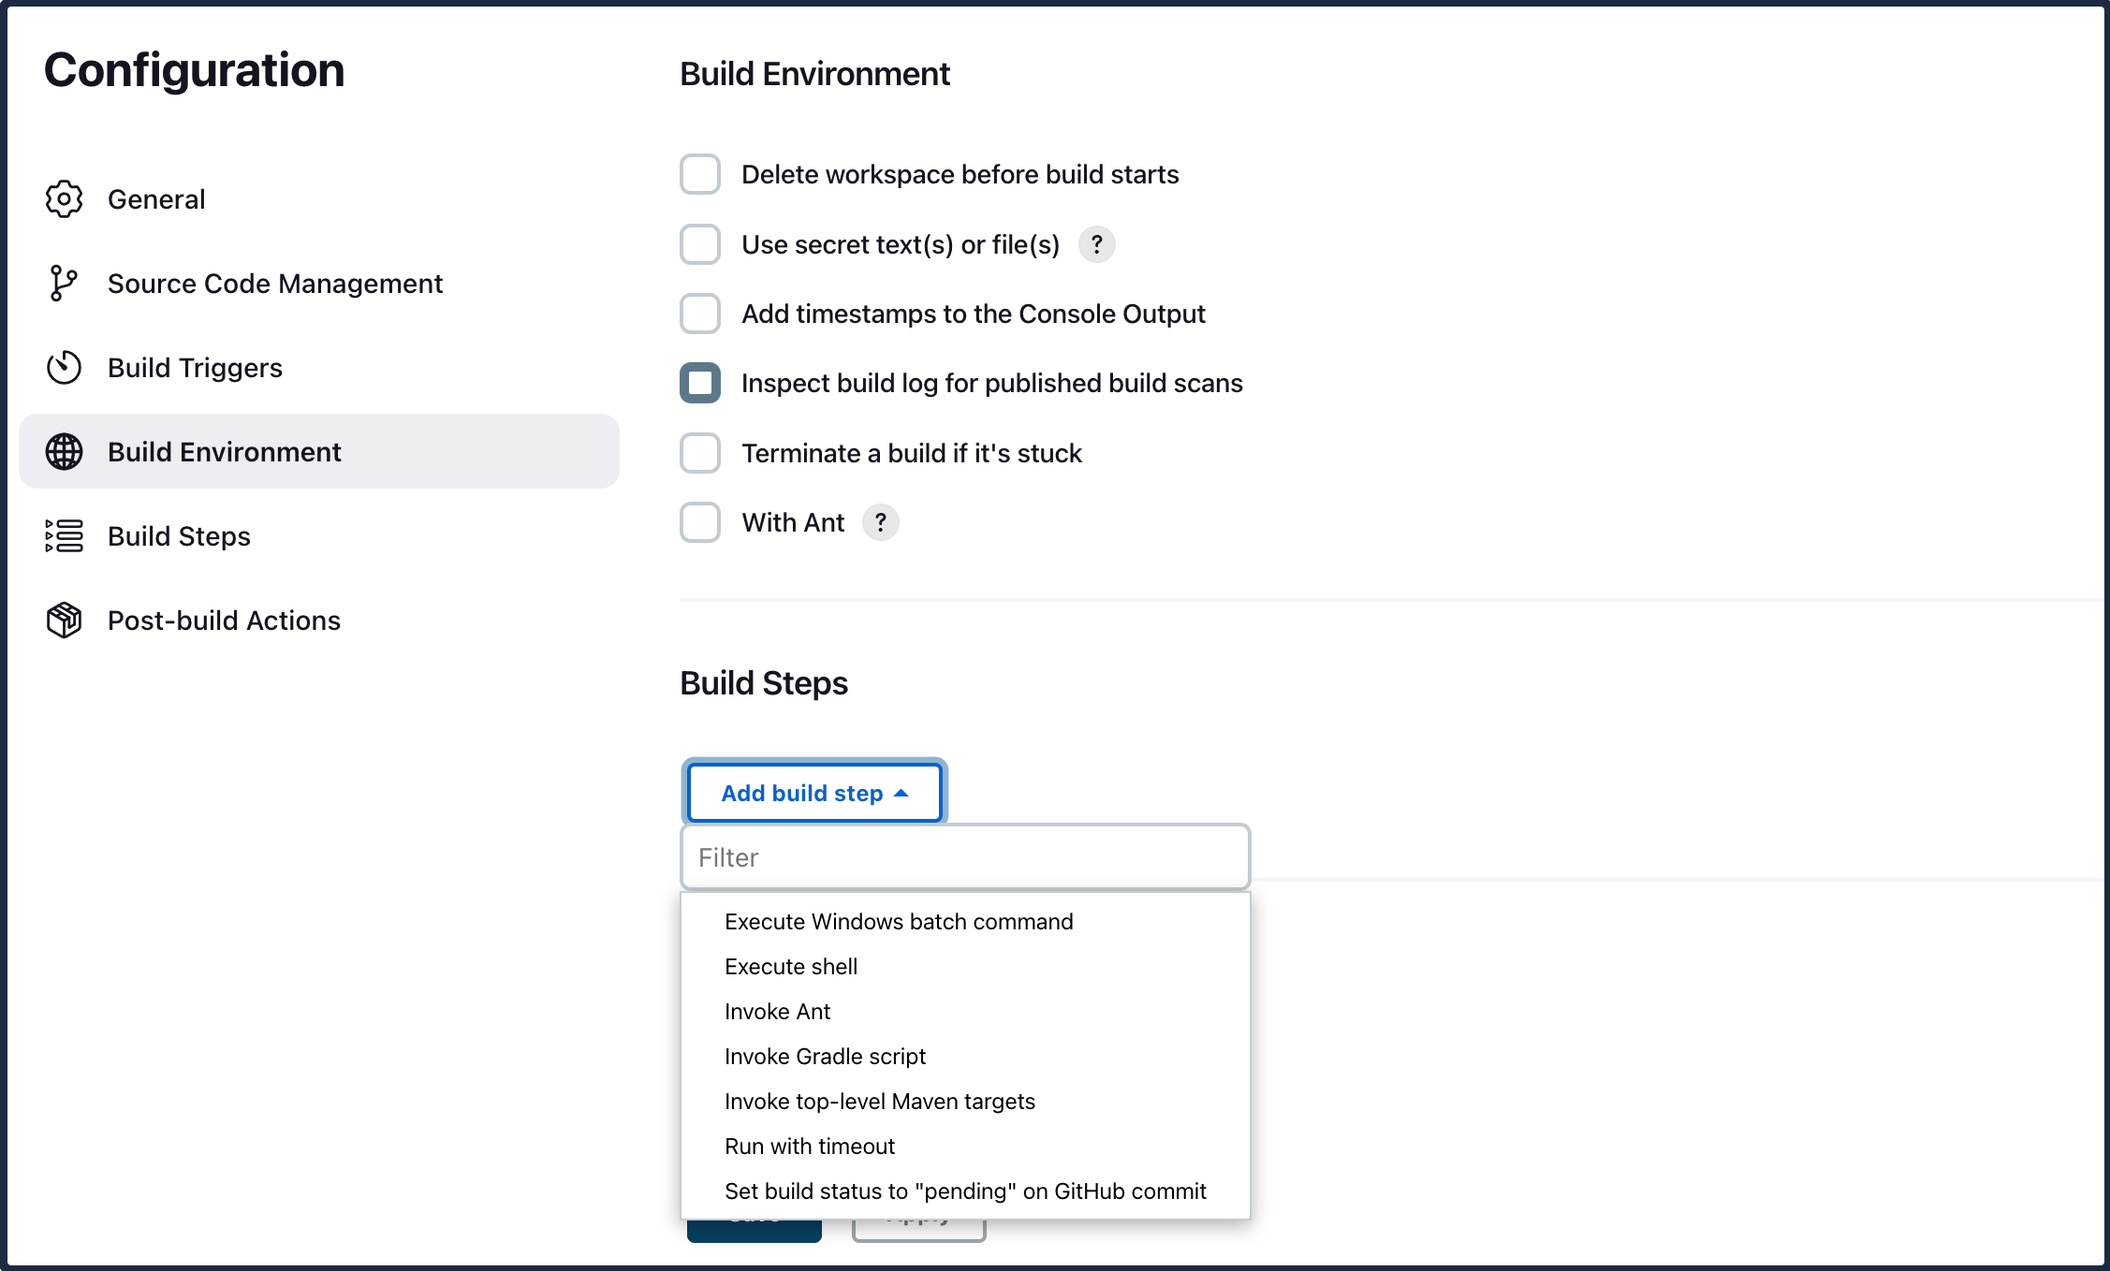Image resolution: width=2110 pixels, height=1271 pixels.
Task: Toggle Terminate a build if it's stuck
Action: [x=700, y=453]
